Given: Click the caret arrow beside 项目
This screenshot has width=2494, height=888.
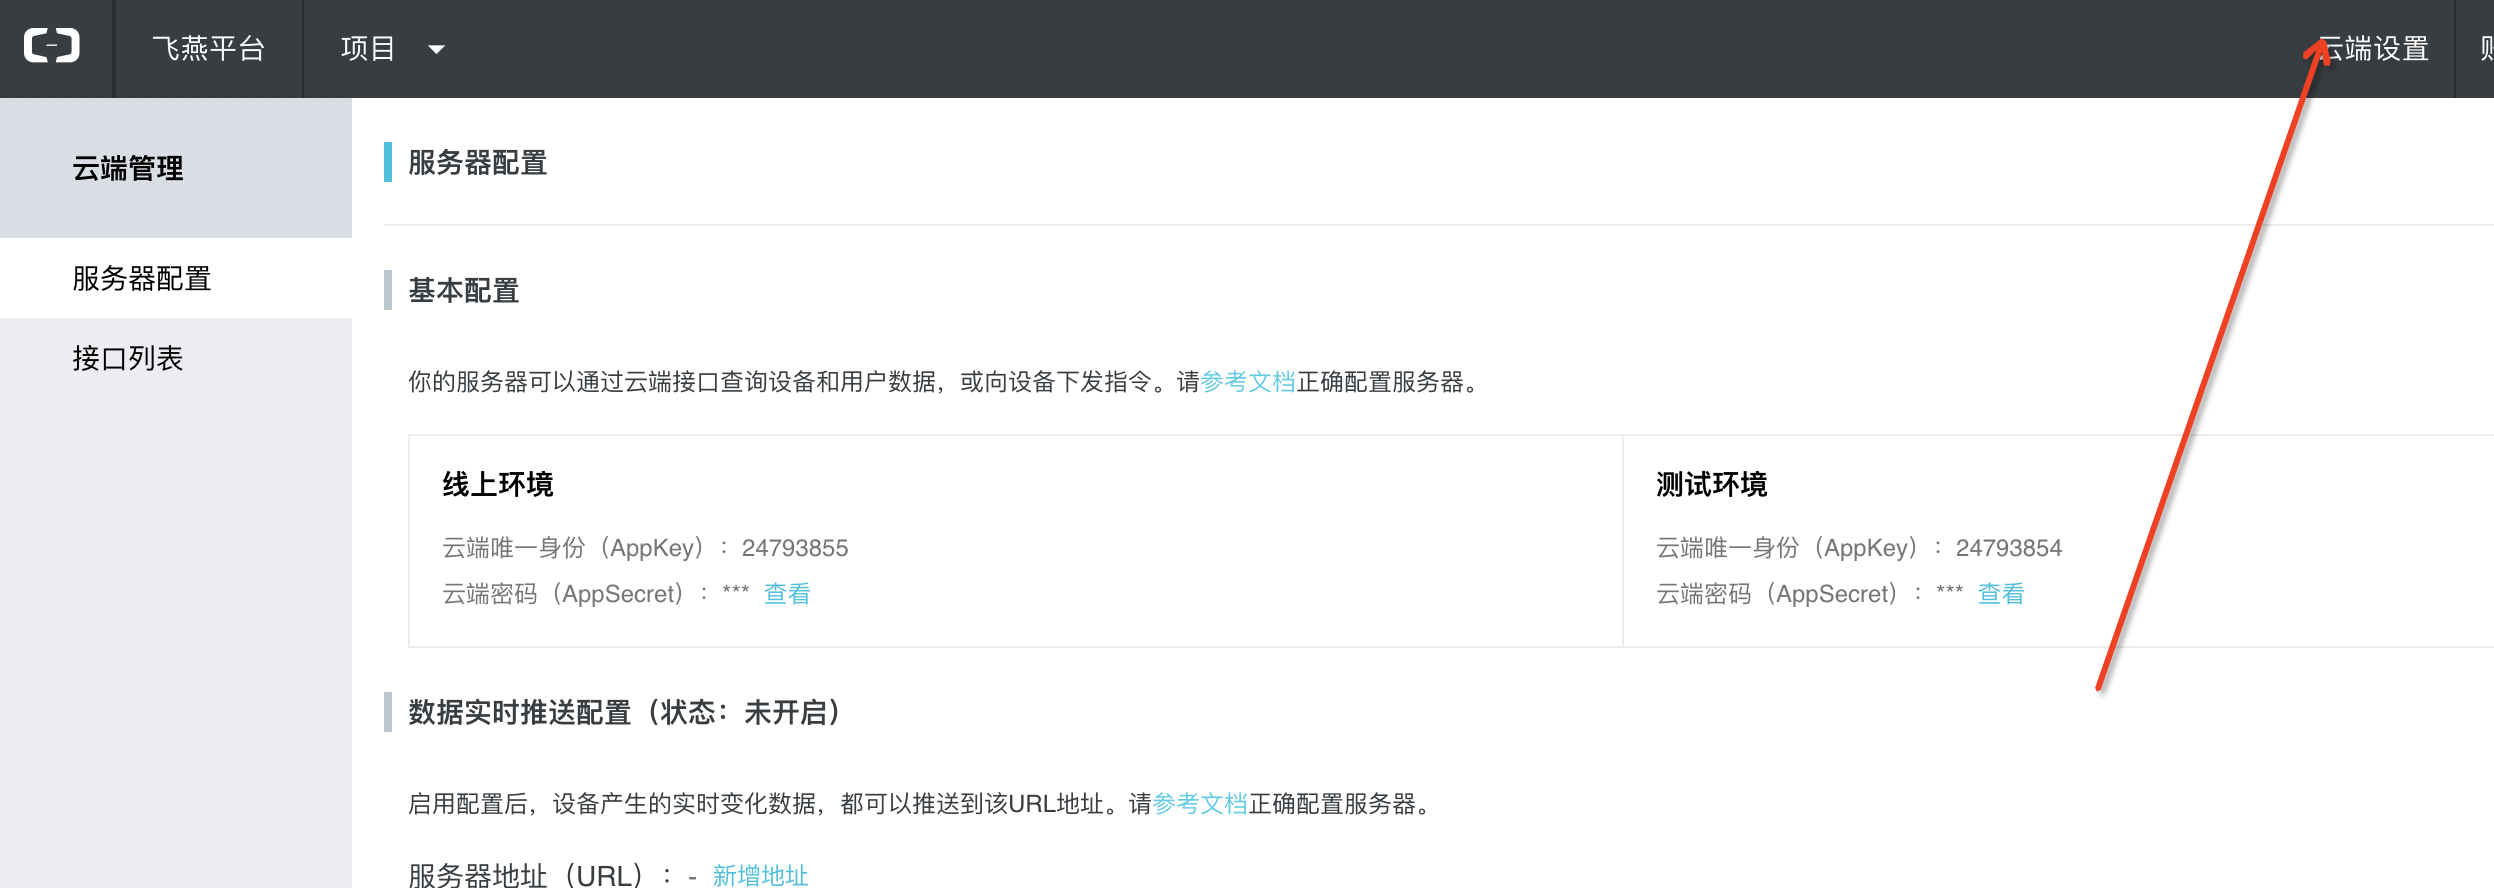Looking at the screenshot, I should pos(436,49).
